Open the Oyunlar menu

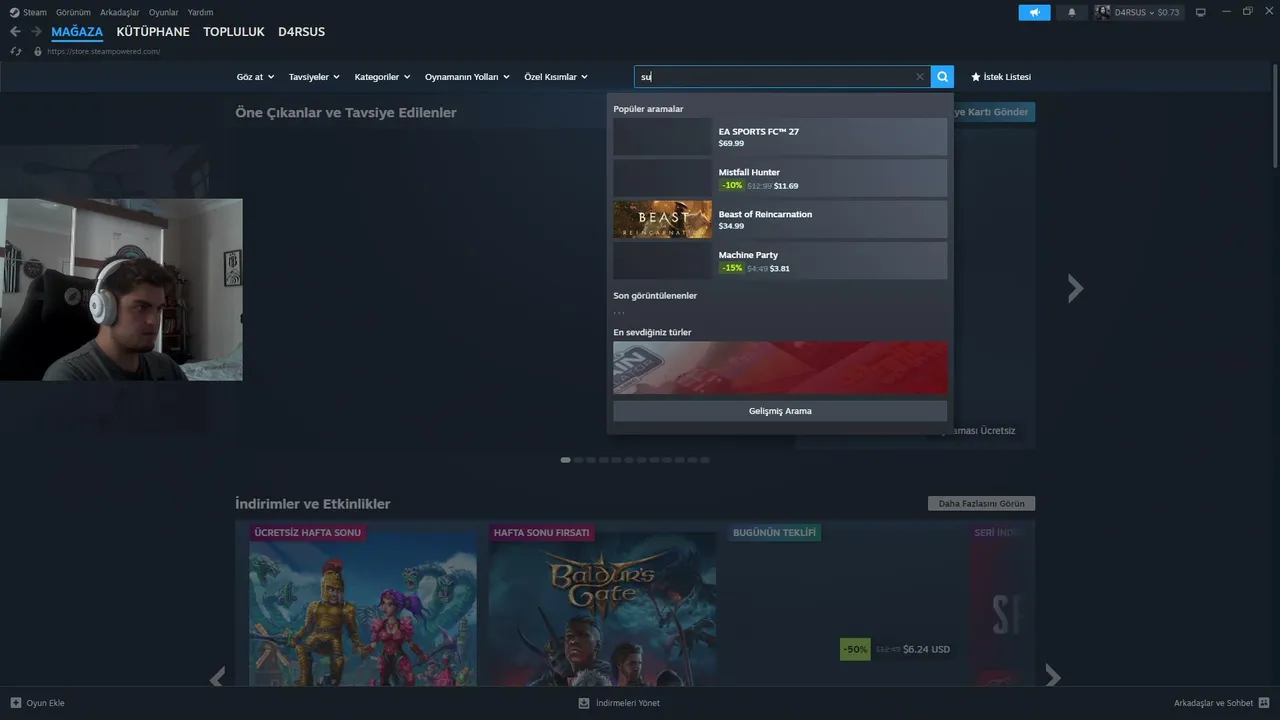[x=164, y=12]
